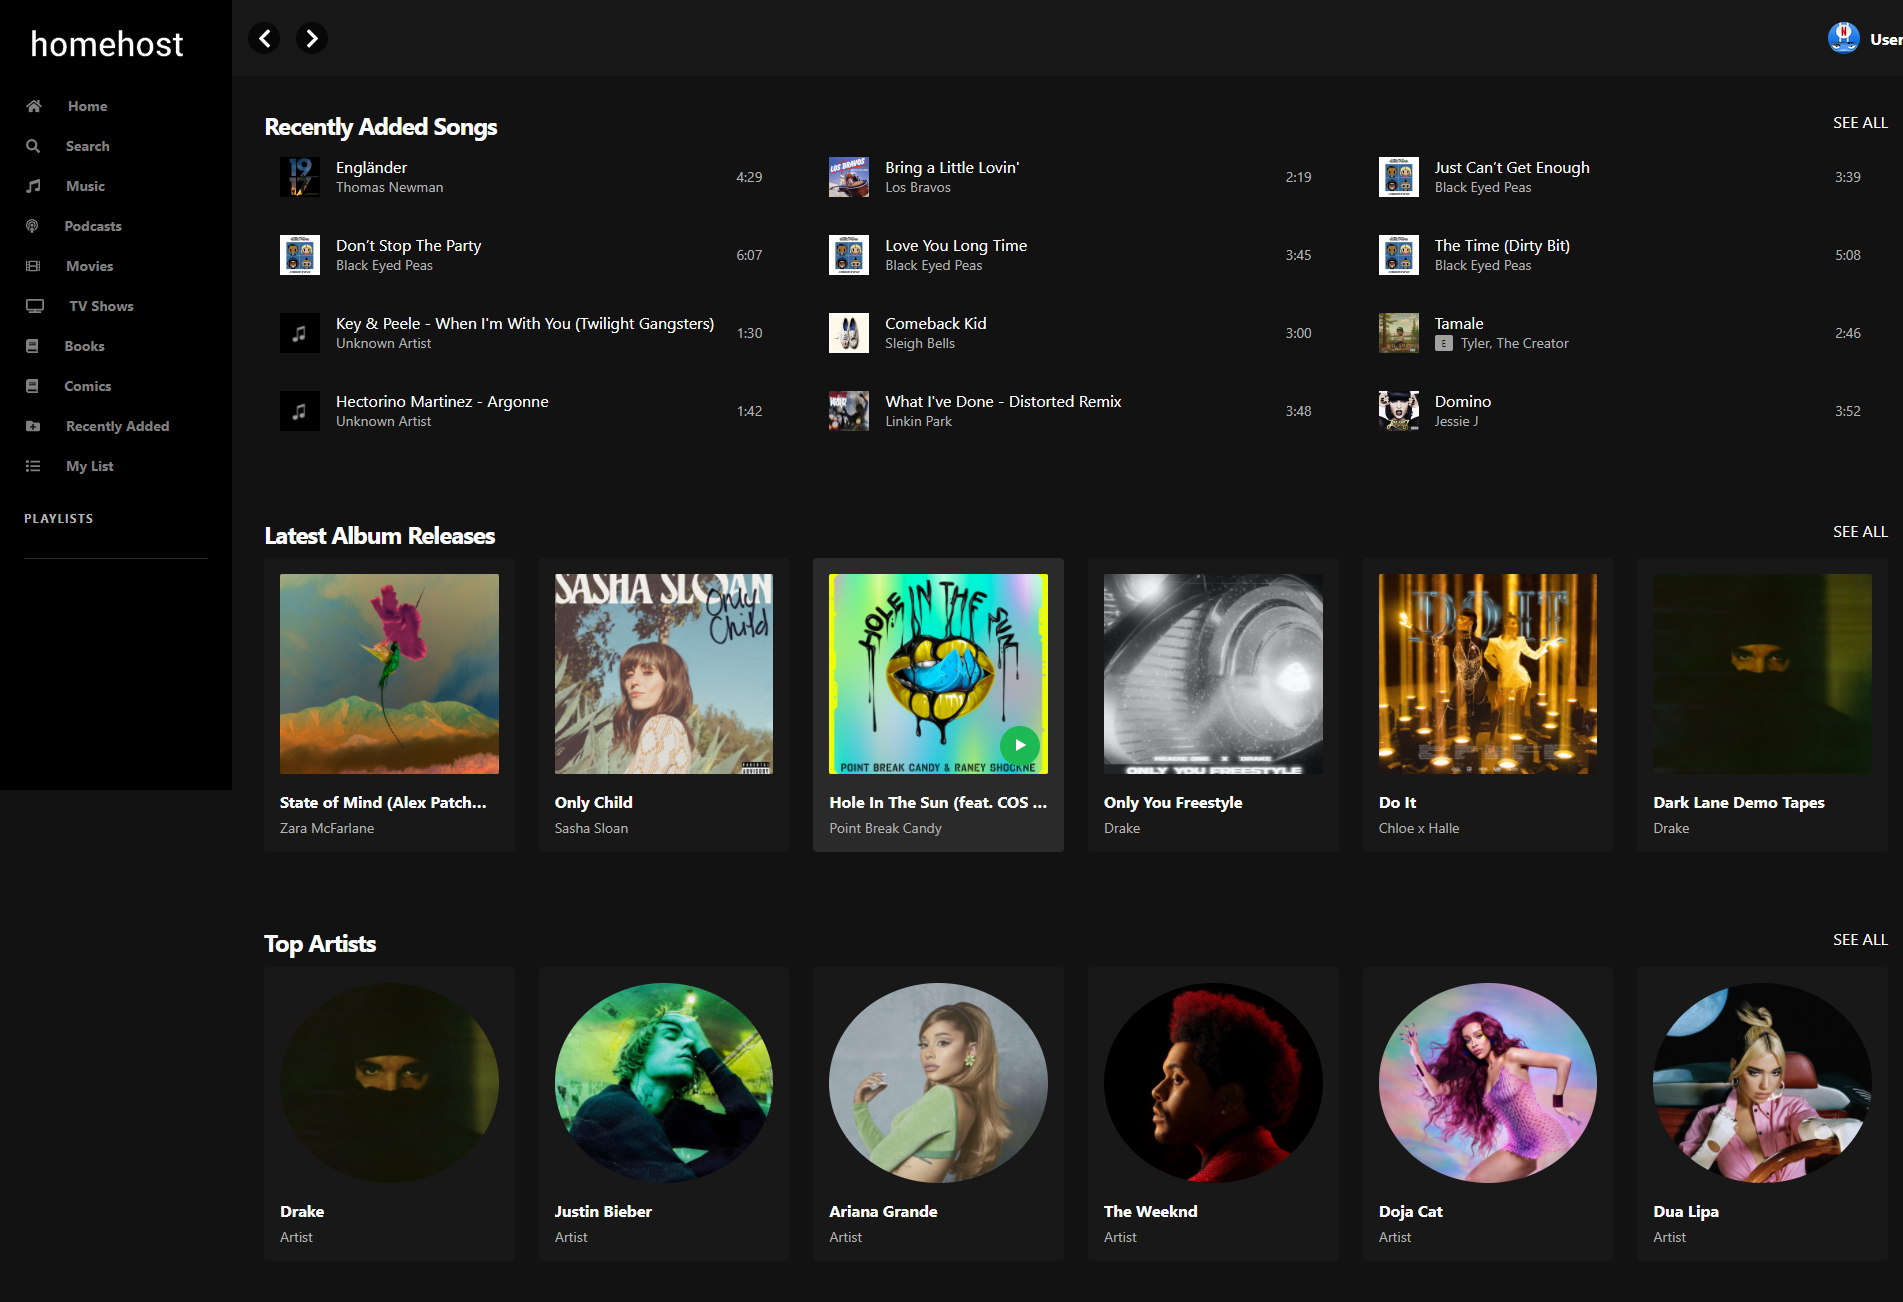
Task: Open Only You Freestyle album cover
Action: pos(1213,673)
